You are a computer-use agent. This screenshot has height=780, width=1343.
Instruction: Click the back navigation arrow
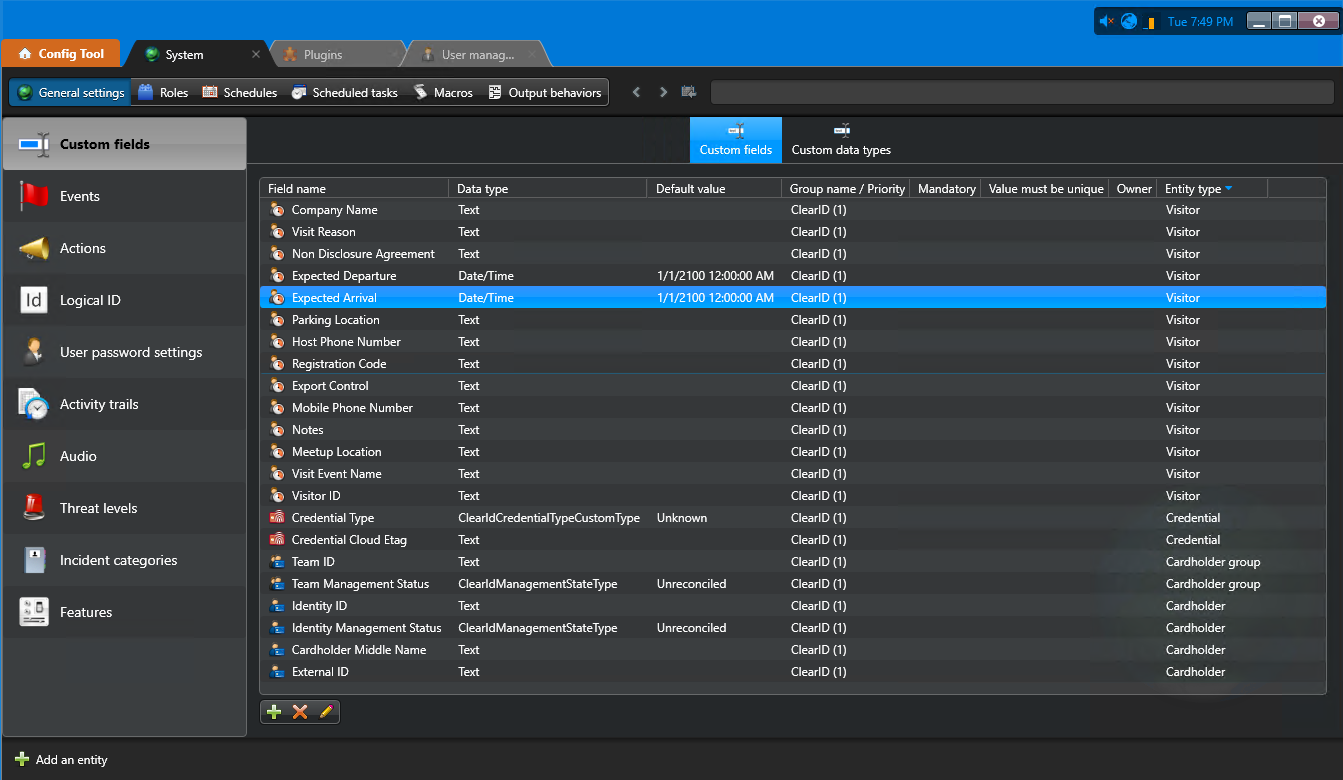(x=636, y=91)
